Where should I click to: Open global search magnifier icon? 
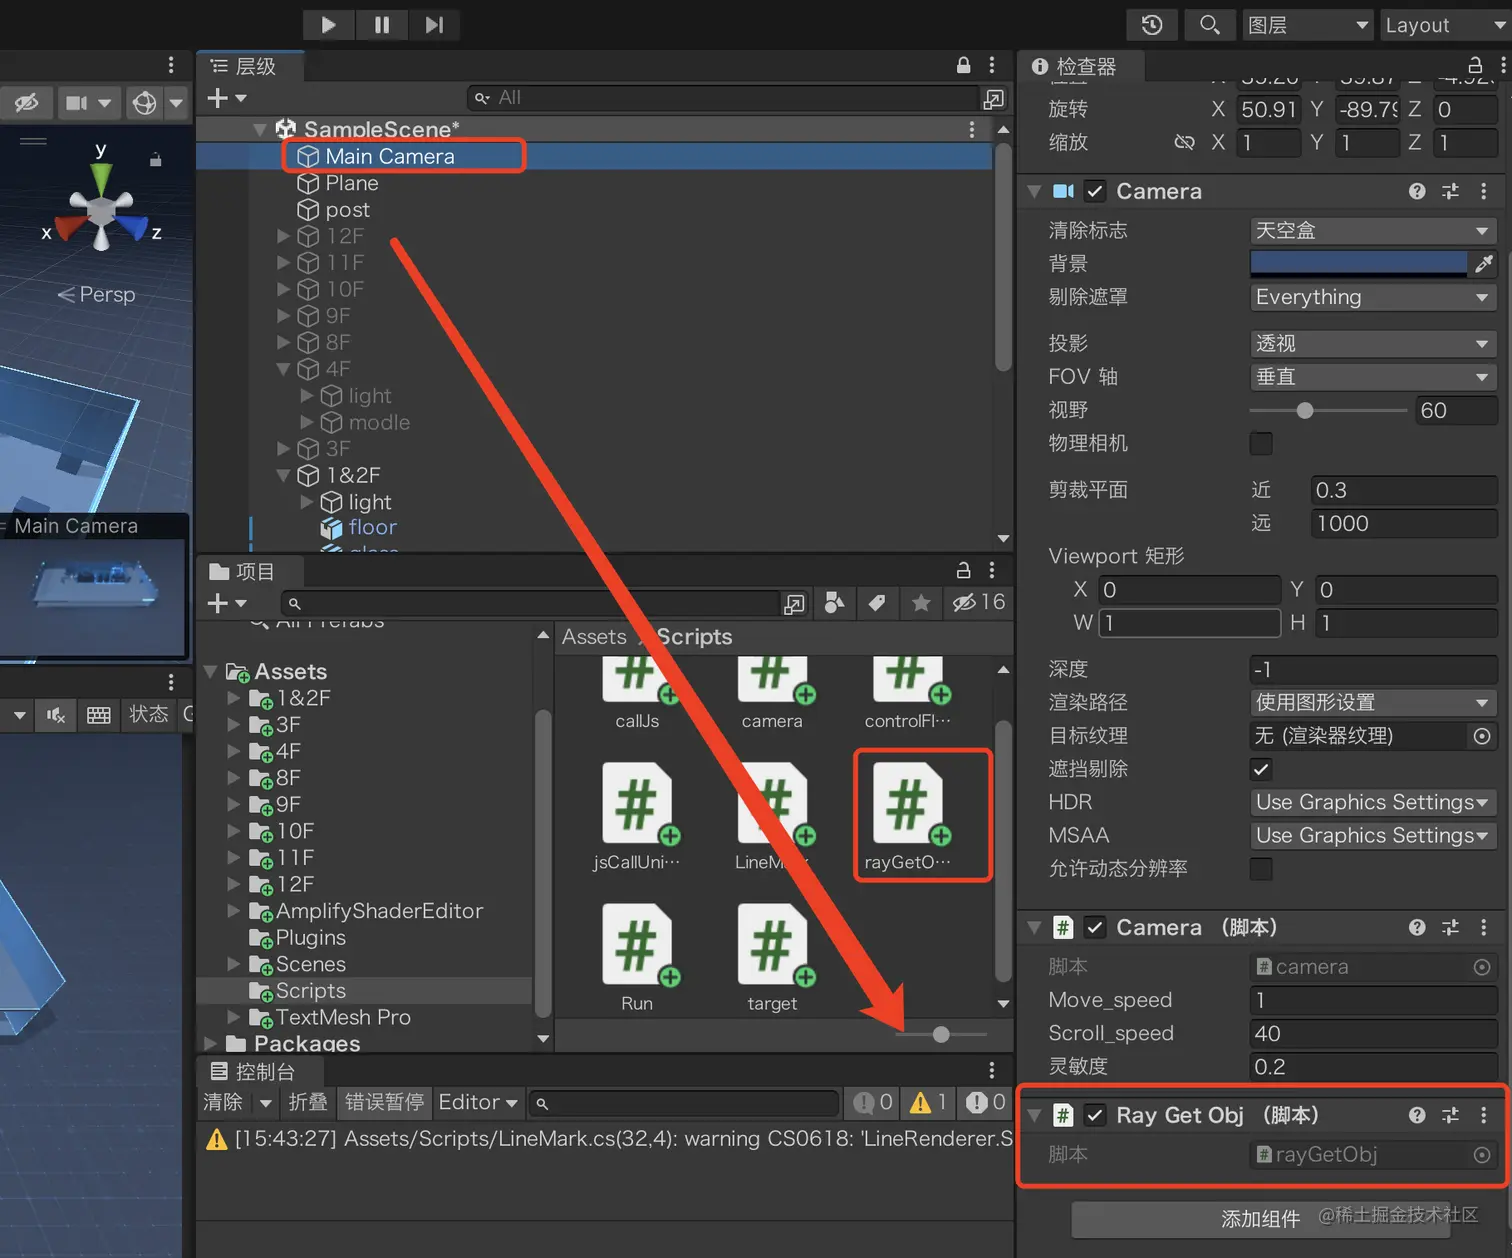1210,25
